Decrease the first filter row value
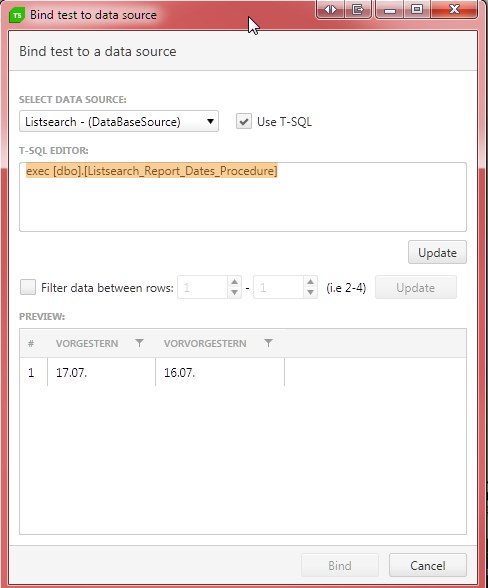Screen dimensions: 488x588 [x=234, y=292]
